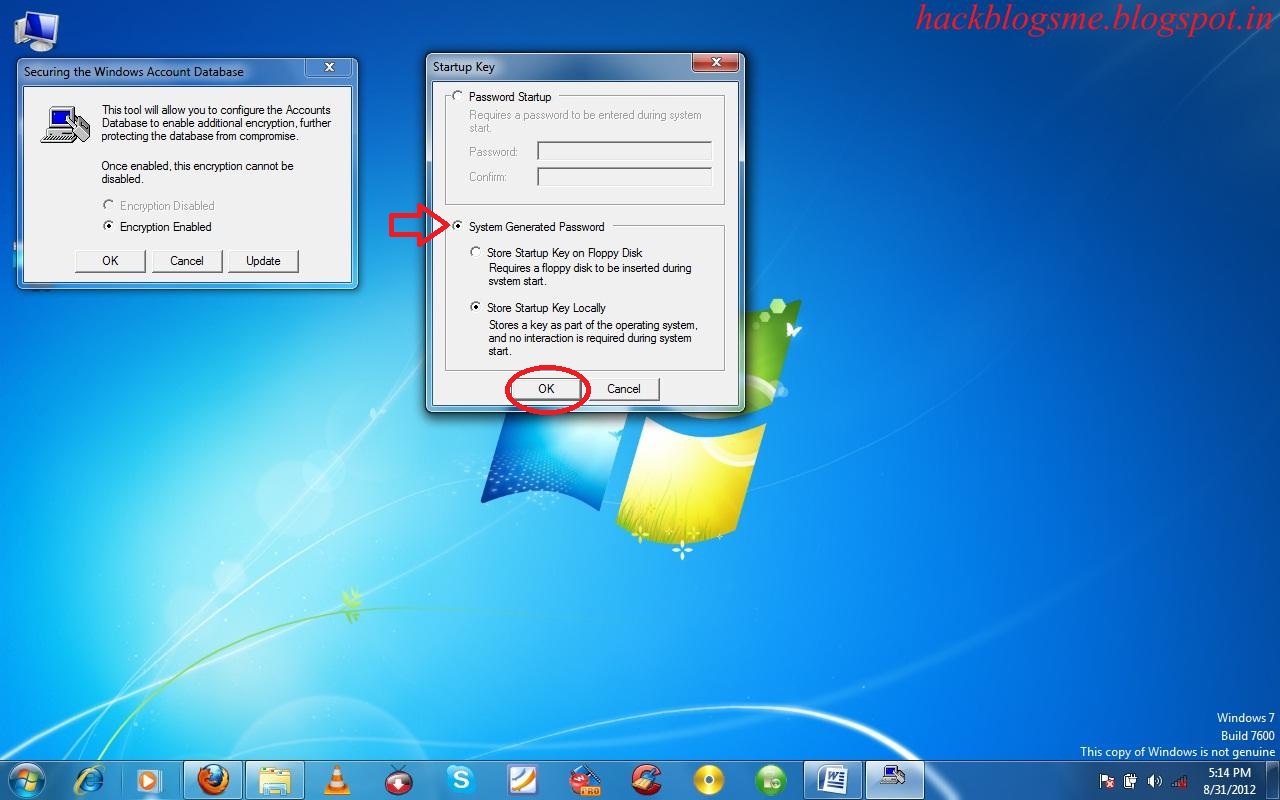The image size is (1280, 800).
Task: Cancel the Securing the Windows Account Database dialog
Action: click(187, 261)
